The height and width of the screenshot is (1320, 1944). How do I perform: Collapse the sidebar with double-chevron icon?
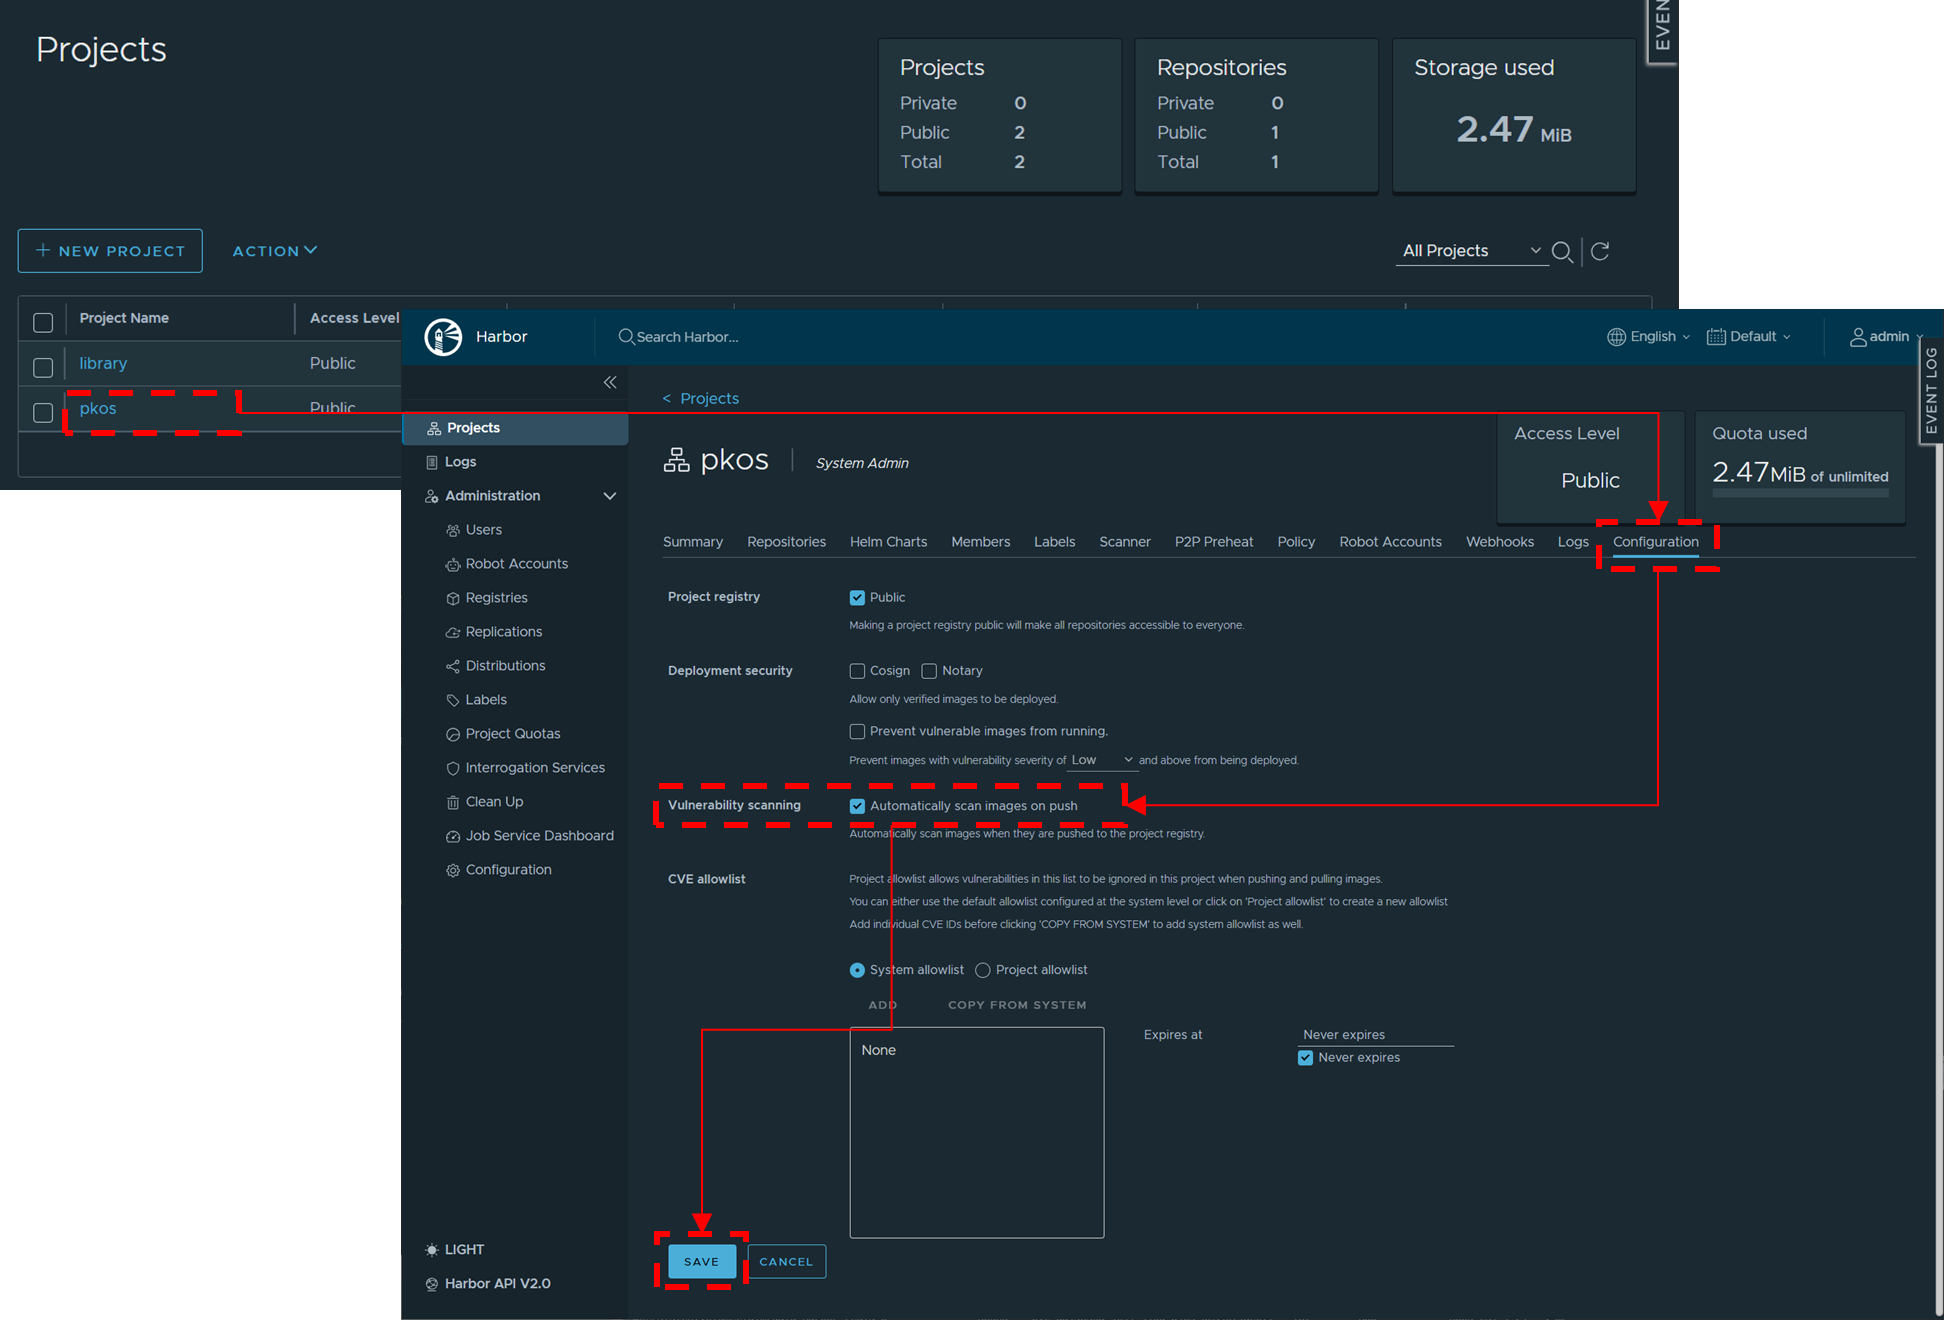(610, 382)
